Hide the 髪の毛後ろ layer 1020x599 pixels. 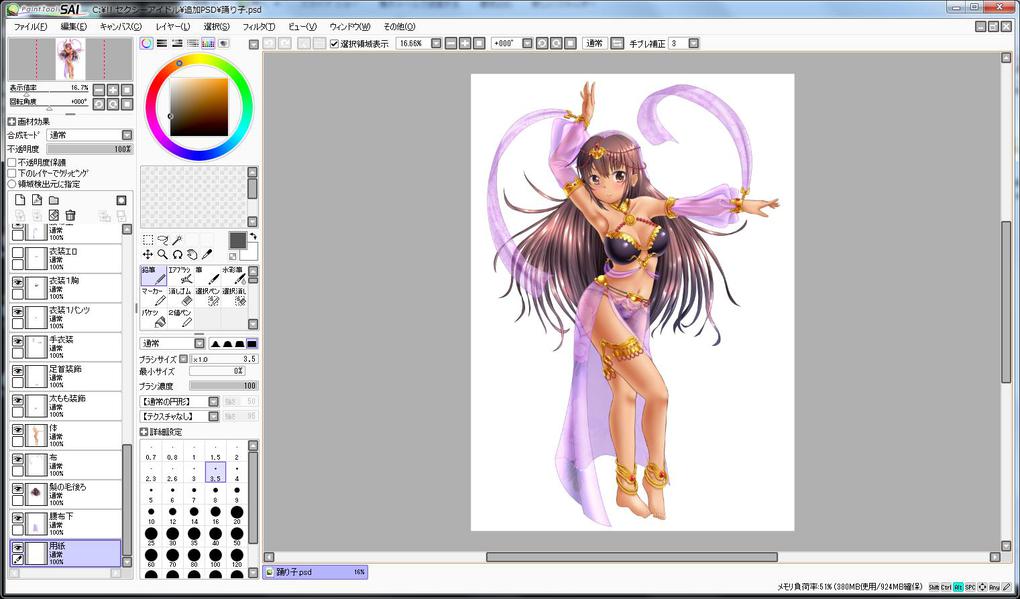(x=18, y=489)
